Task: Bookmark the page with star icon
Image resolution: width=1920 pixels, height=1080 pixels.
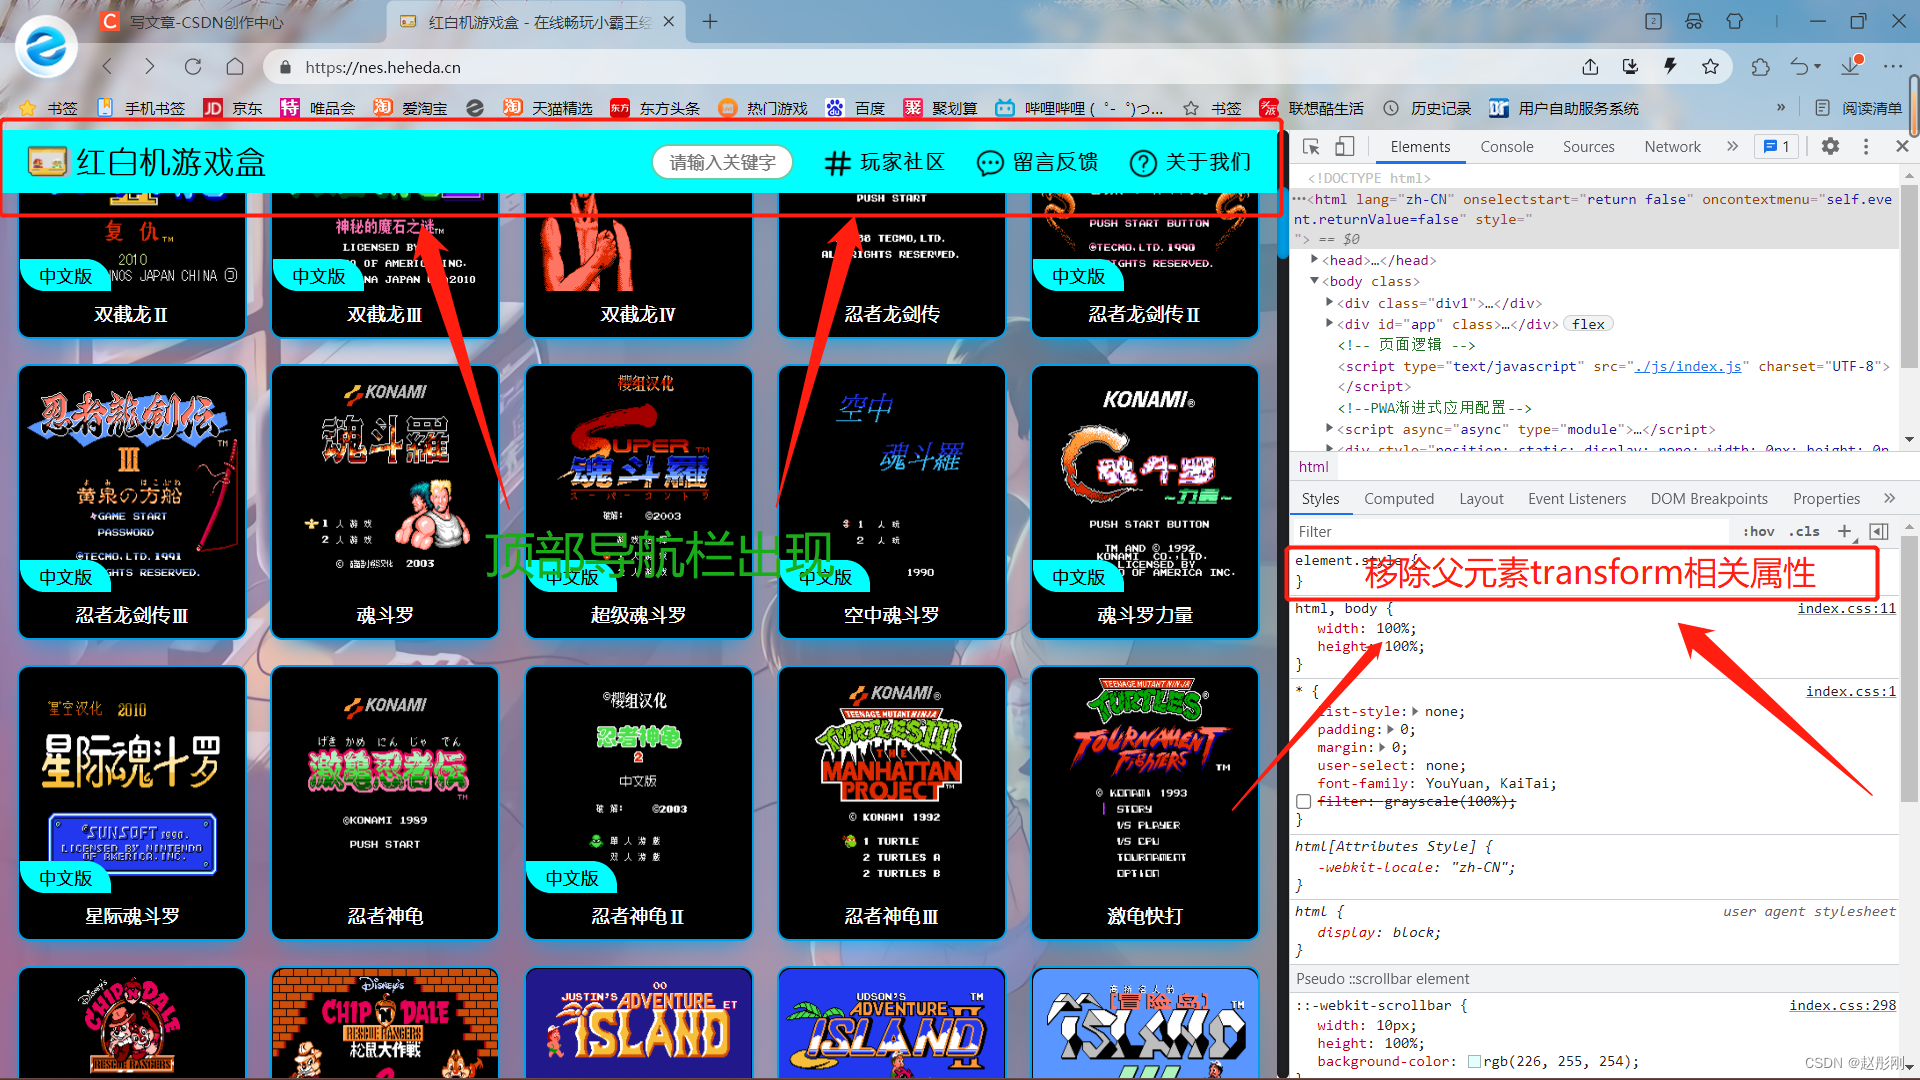Action: point(1710,67)
